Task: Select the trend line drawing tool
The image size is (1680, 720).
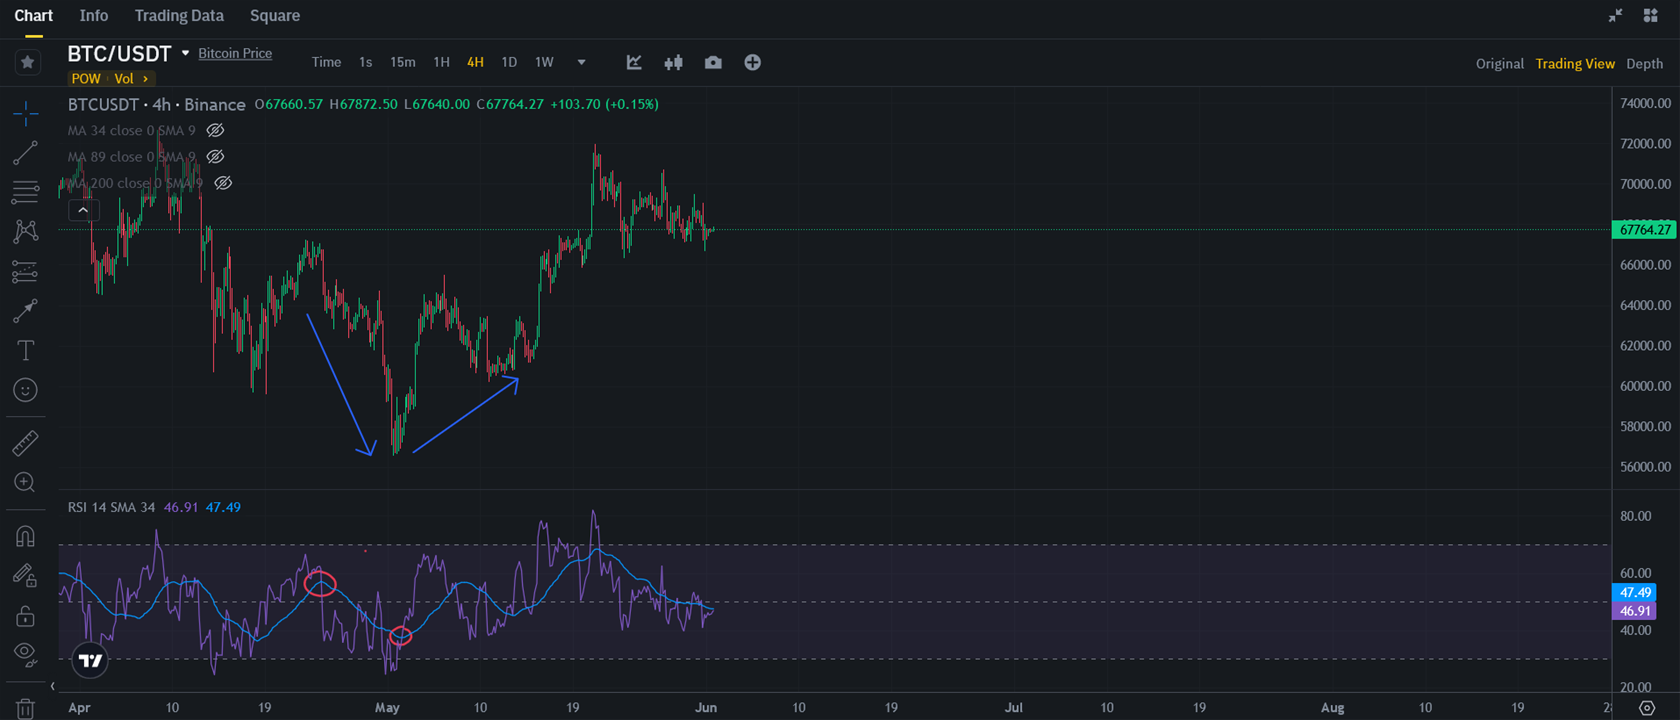Action: pos(26,152)
